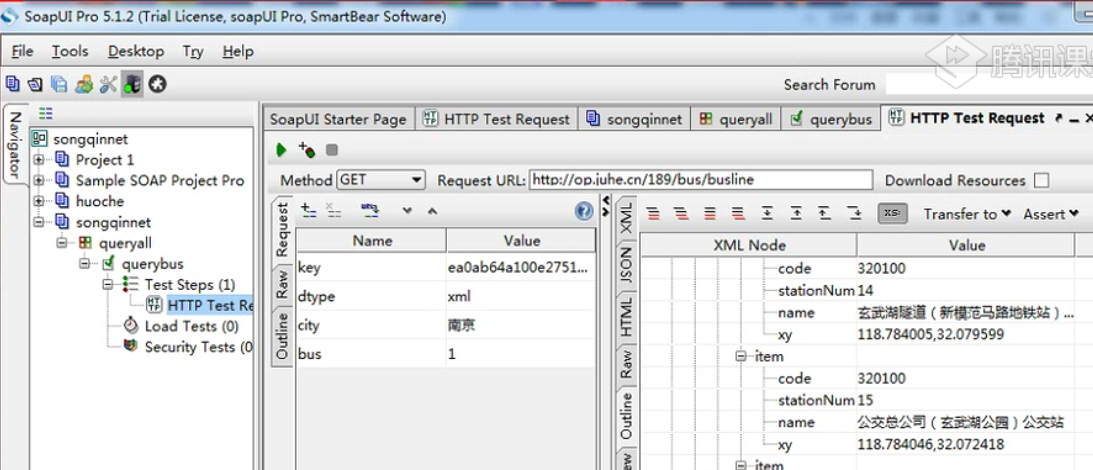Viewport: 1093px width, 470px height.
Task: Run the HTTP request with green play button
Action: 281,150
